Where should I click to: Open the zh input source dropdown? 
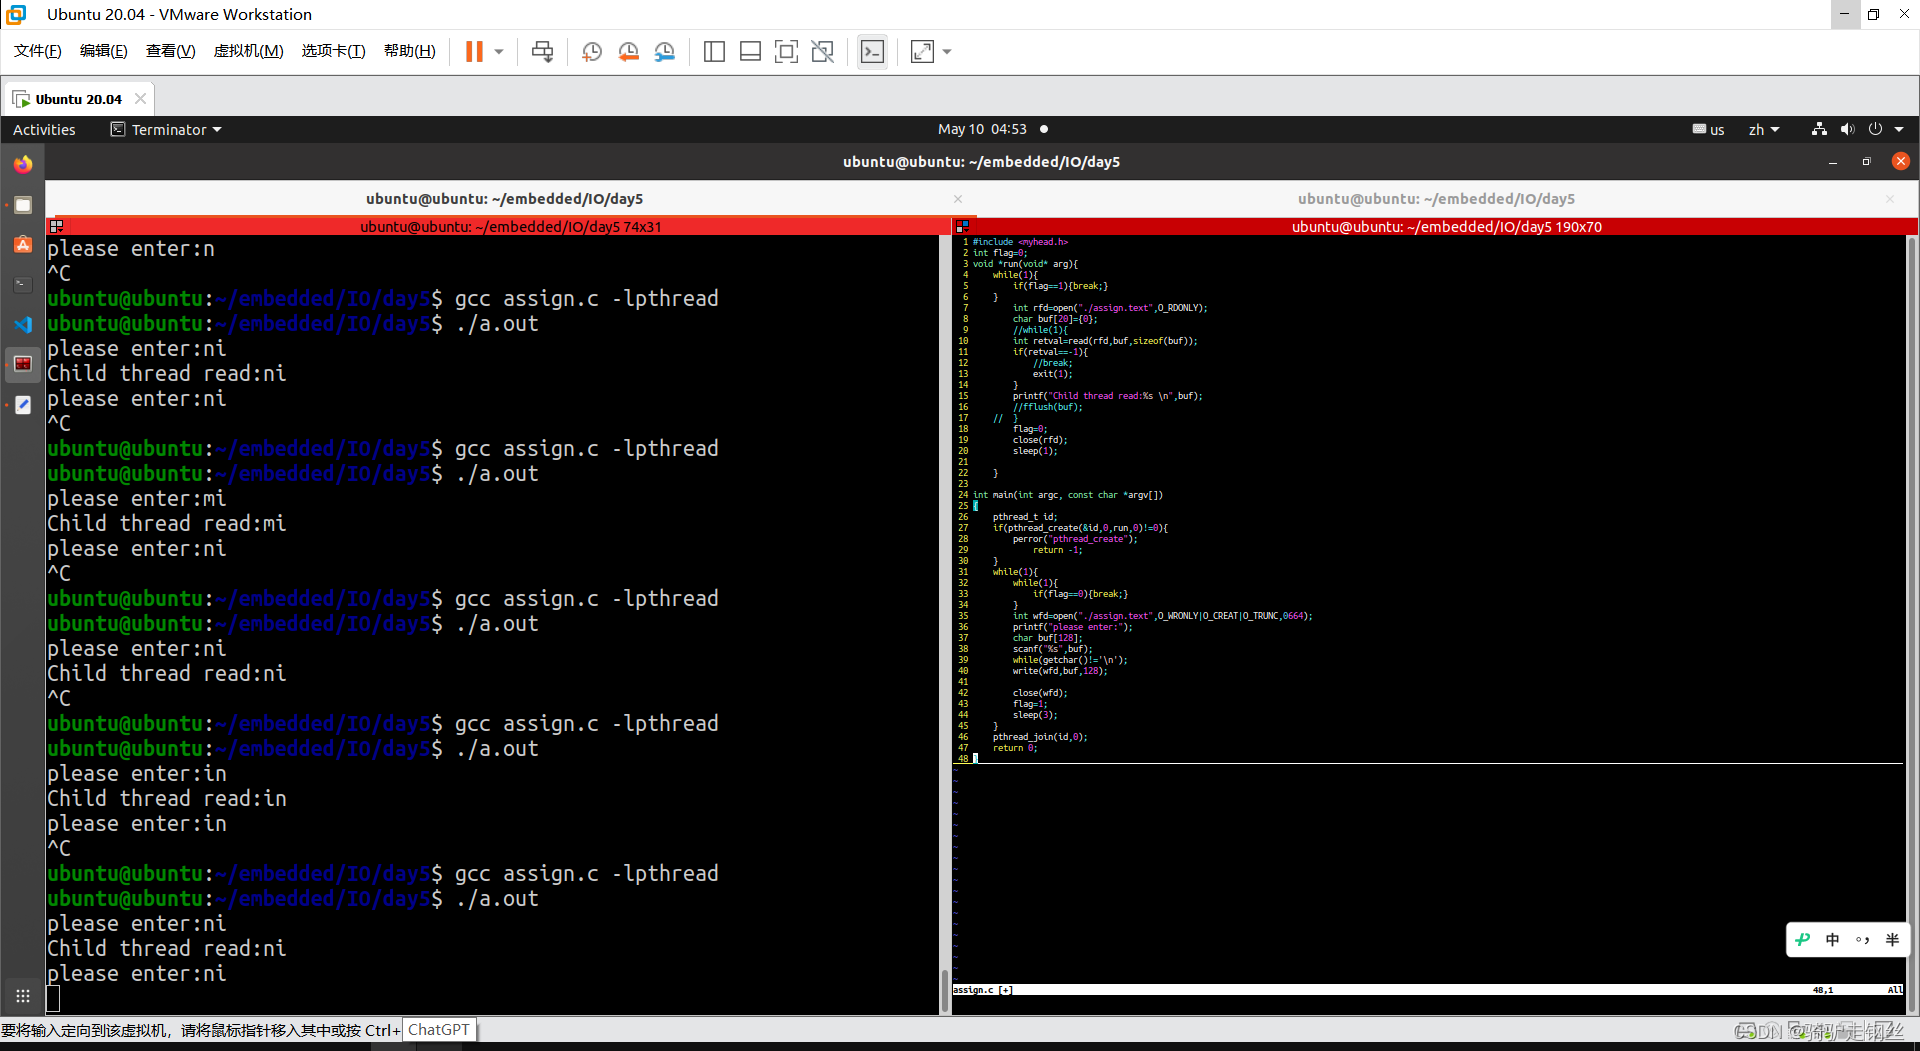click(x=1763, y=129)
